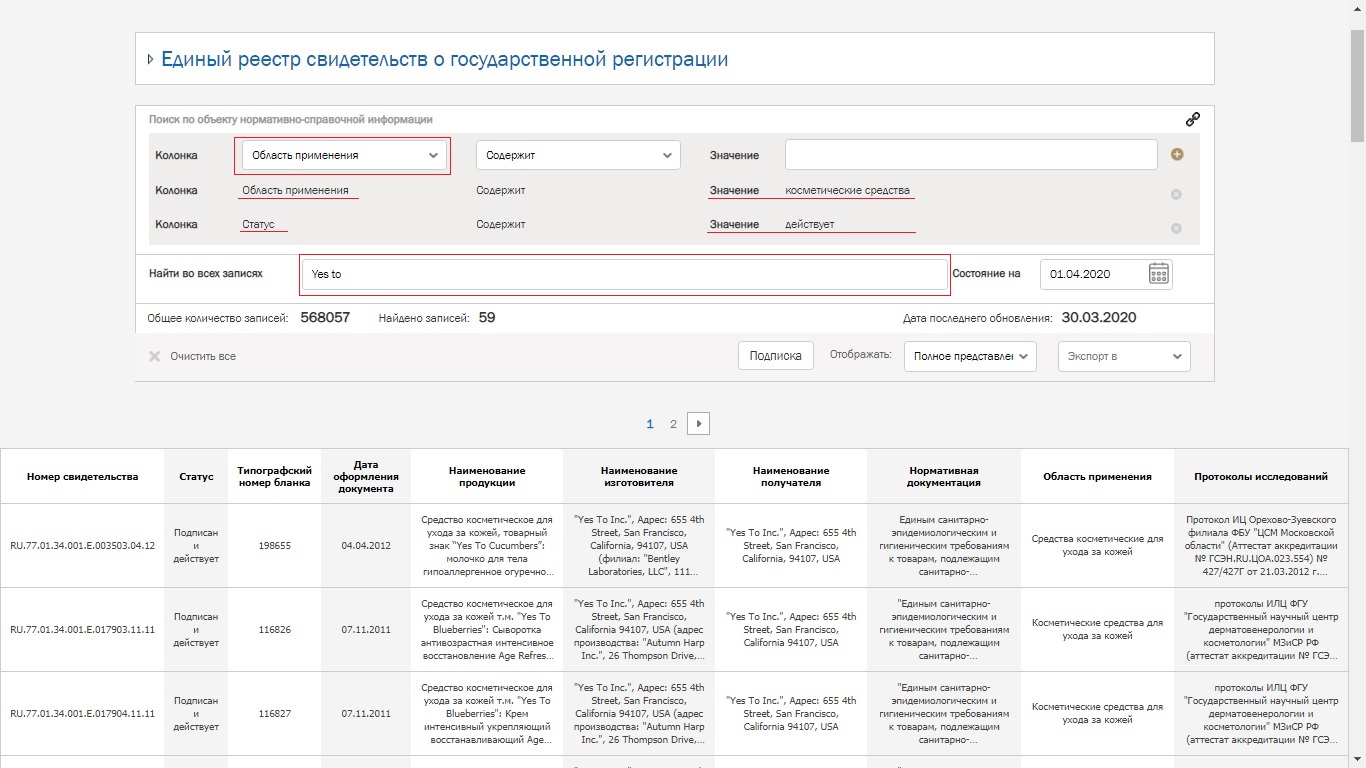Open the 'Полное представление' display dropdown
The height and width of the screenshot is (768, 1366).
click(x=970, y=356)
